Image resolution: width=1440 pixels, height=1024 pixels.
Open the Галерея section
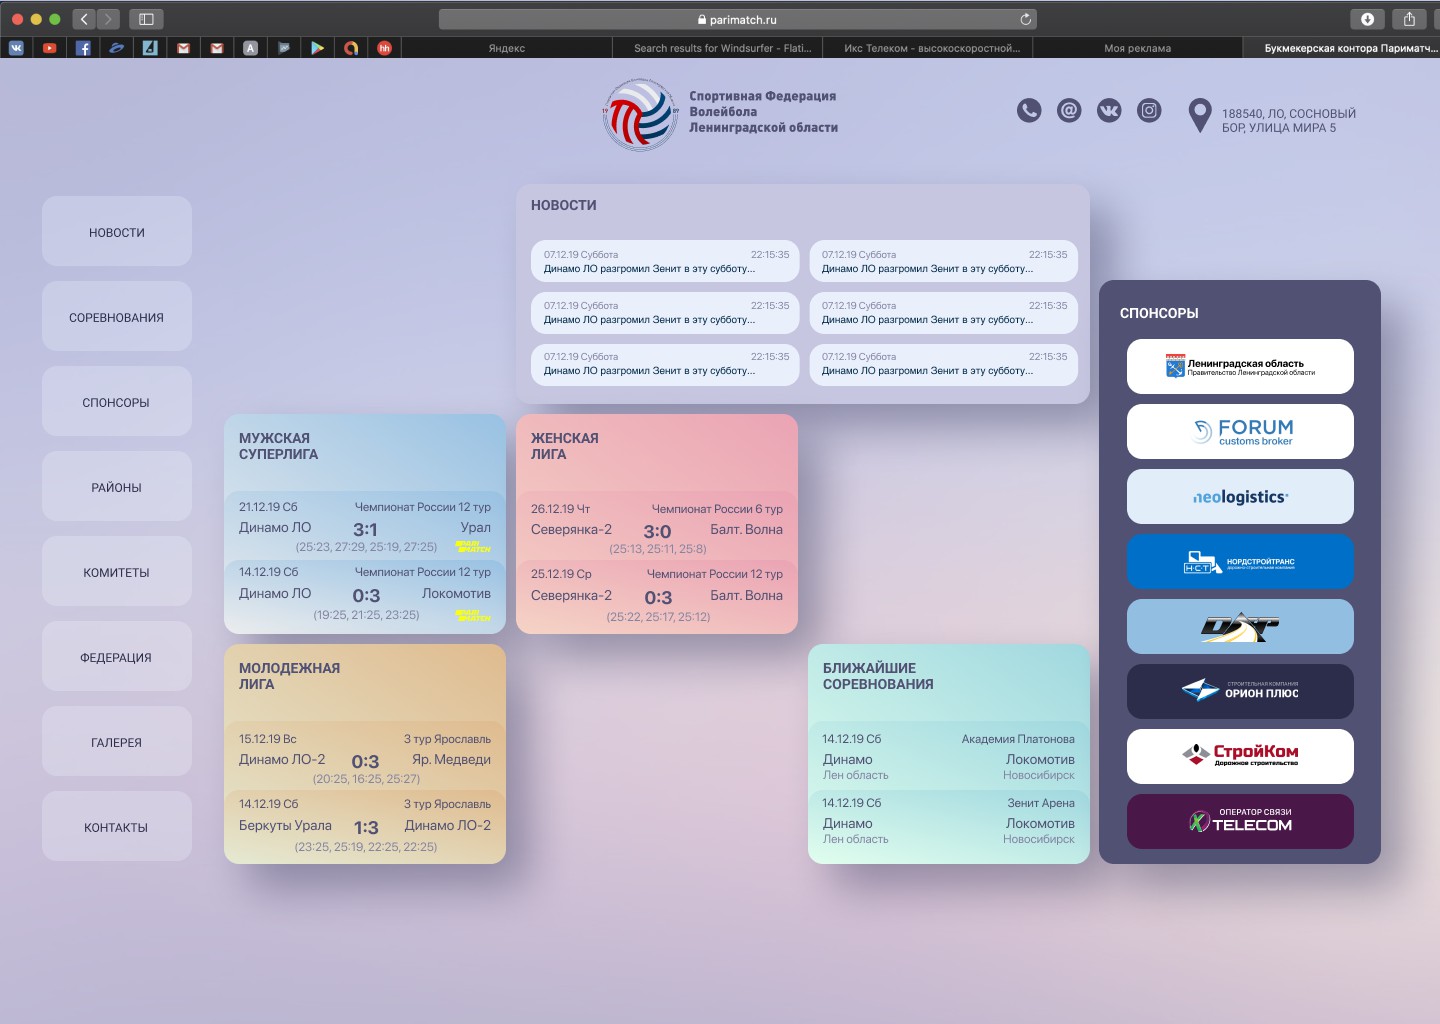[x=117, y=742]
